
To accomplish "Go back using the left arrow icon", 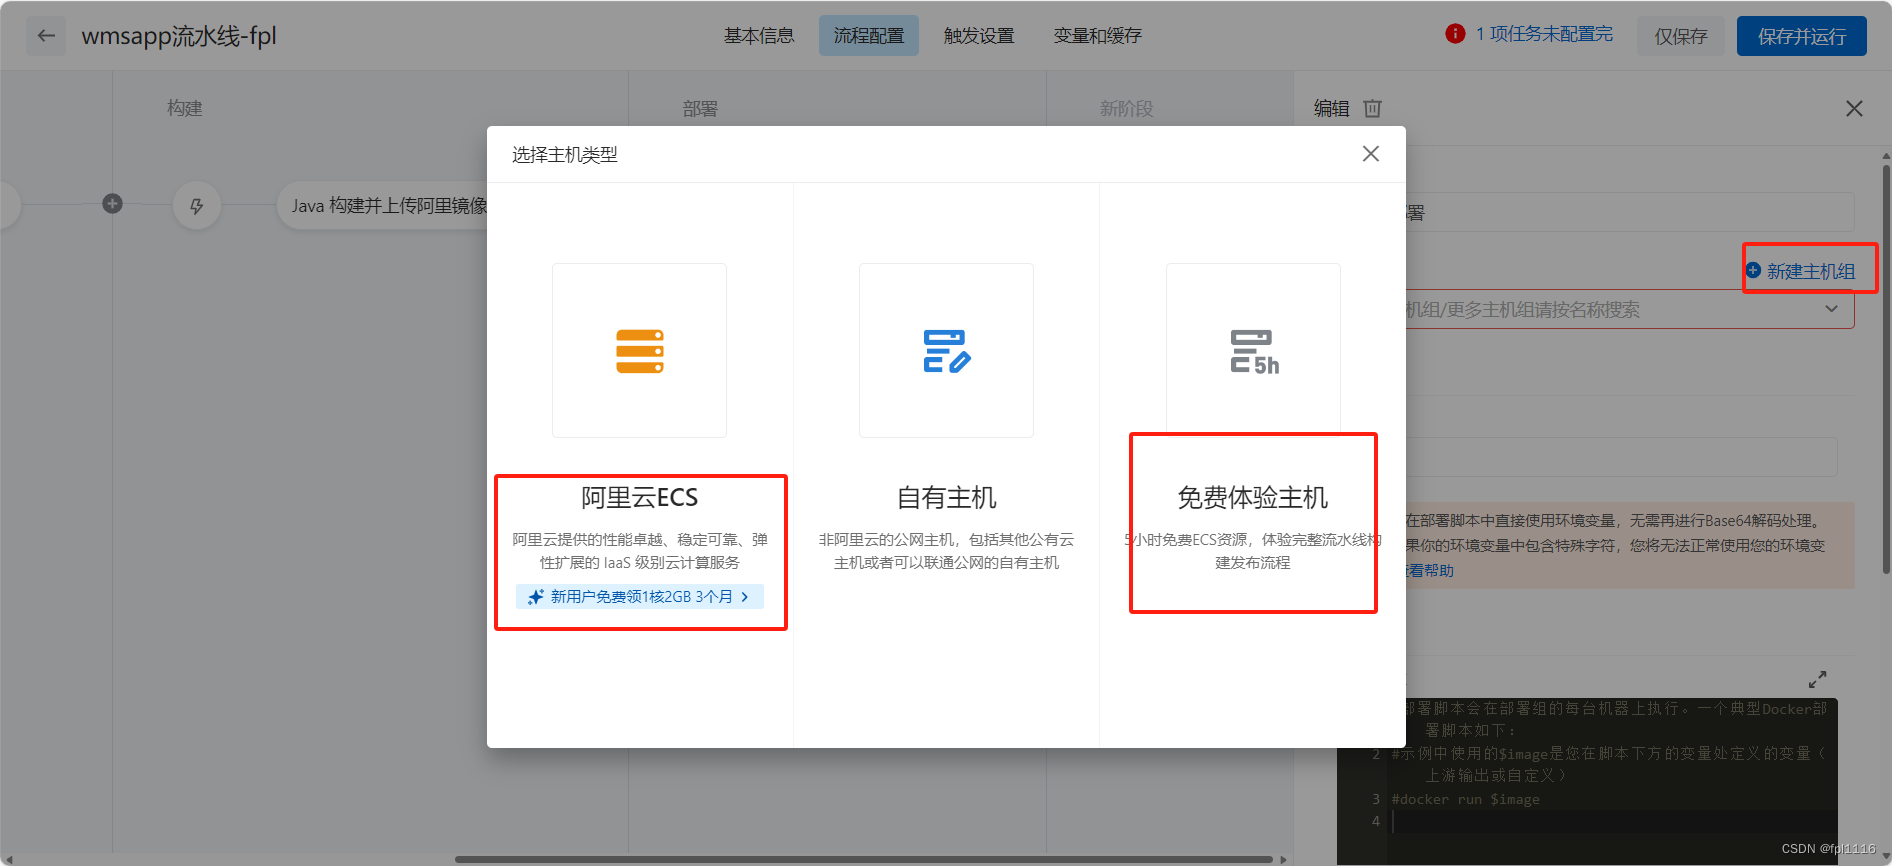I will pos(46,36).
